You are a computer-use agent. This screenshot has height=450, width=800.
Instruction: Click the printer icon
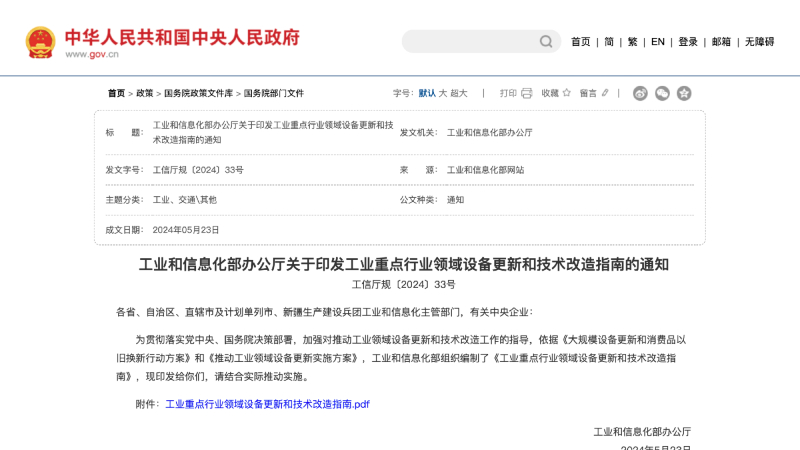(x=527, y=93)
